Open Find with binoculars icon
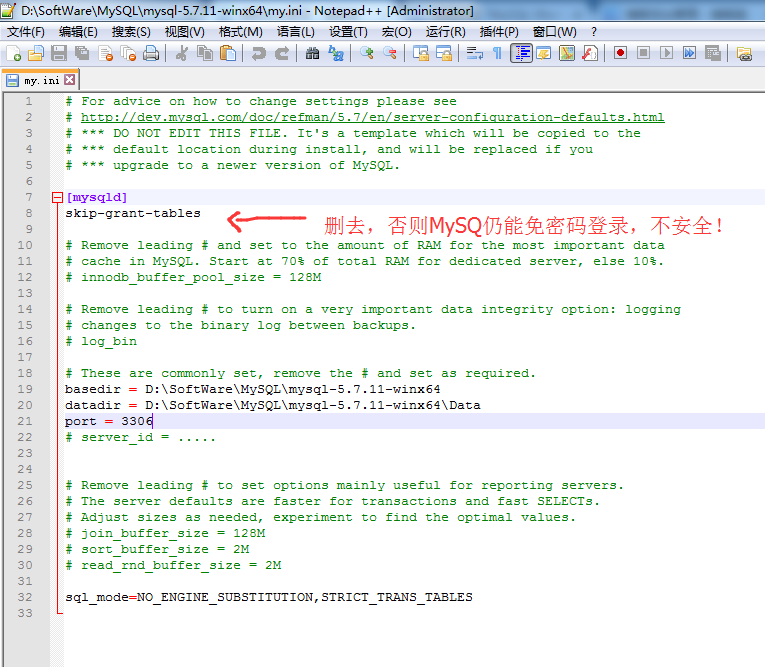The height and width of the screenshot is (667, 765). (x=313, y=53)
